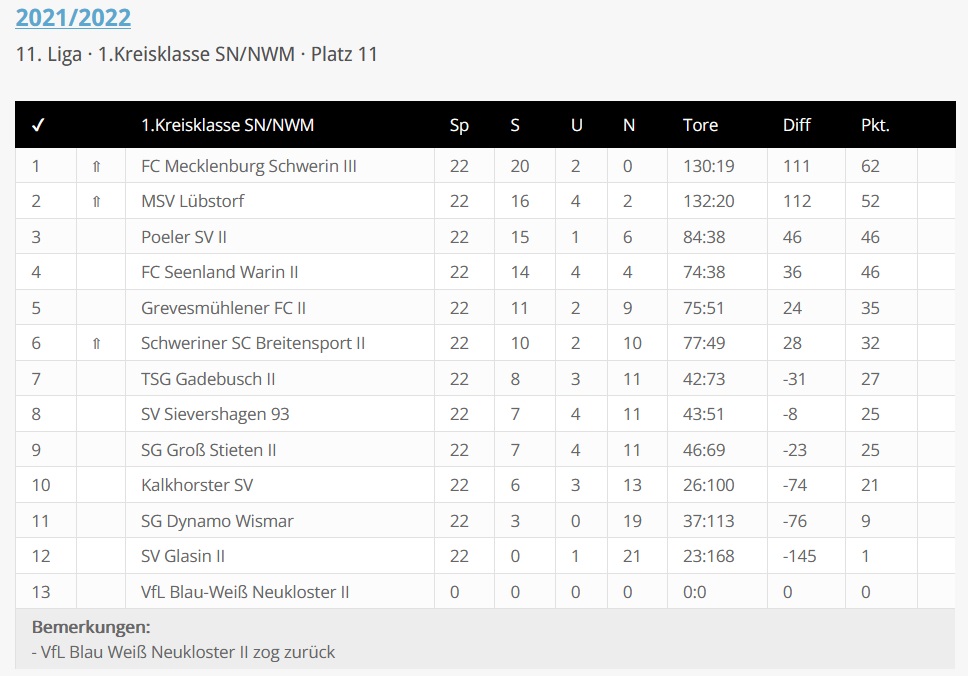Select SG Groß Stieten II team
The width and height of the screenshot is (968, 676).
click(x=209, y=450)
